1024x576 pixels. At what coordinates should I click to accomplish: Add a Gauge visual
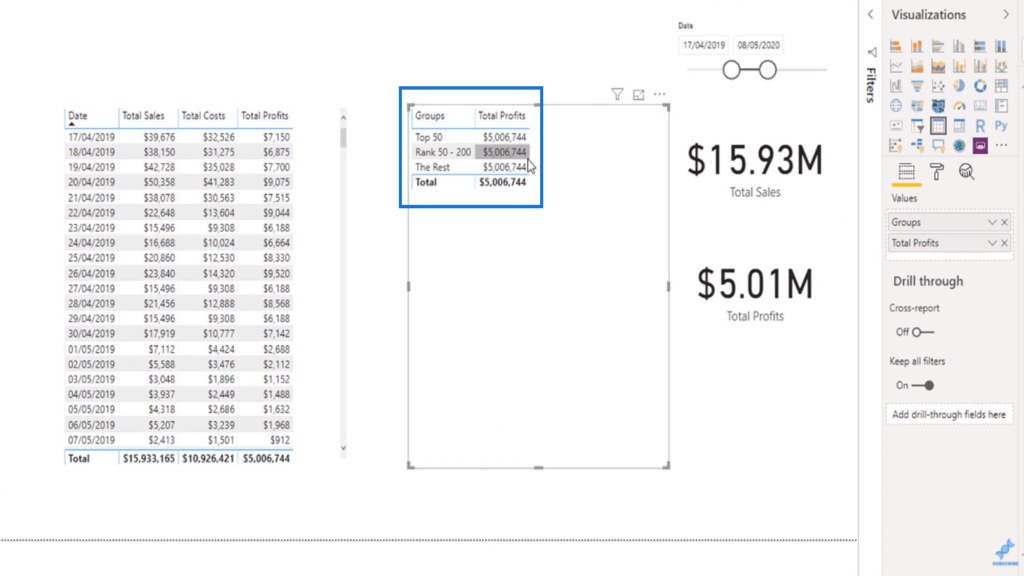(x=959, y=106)
